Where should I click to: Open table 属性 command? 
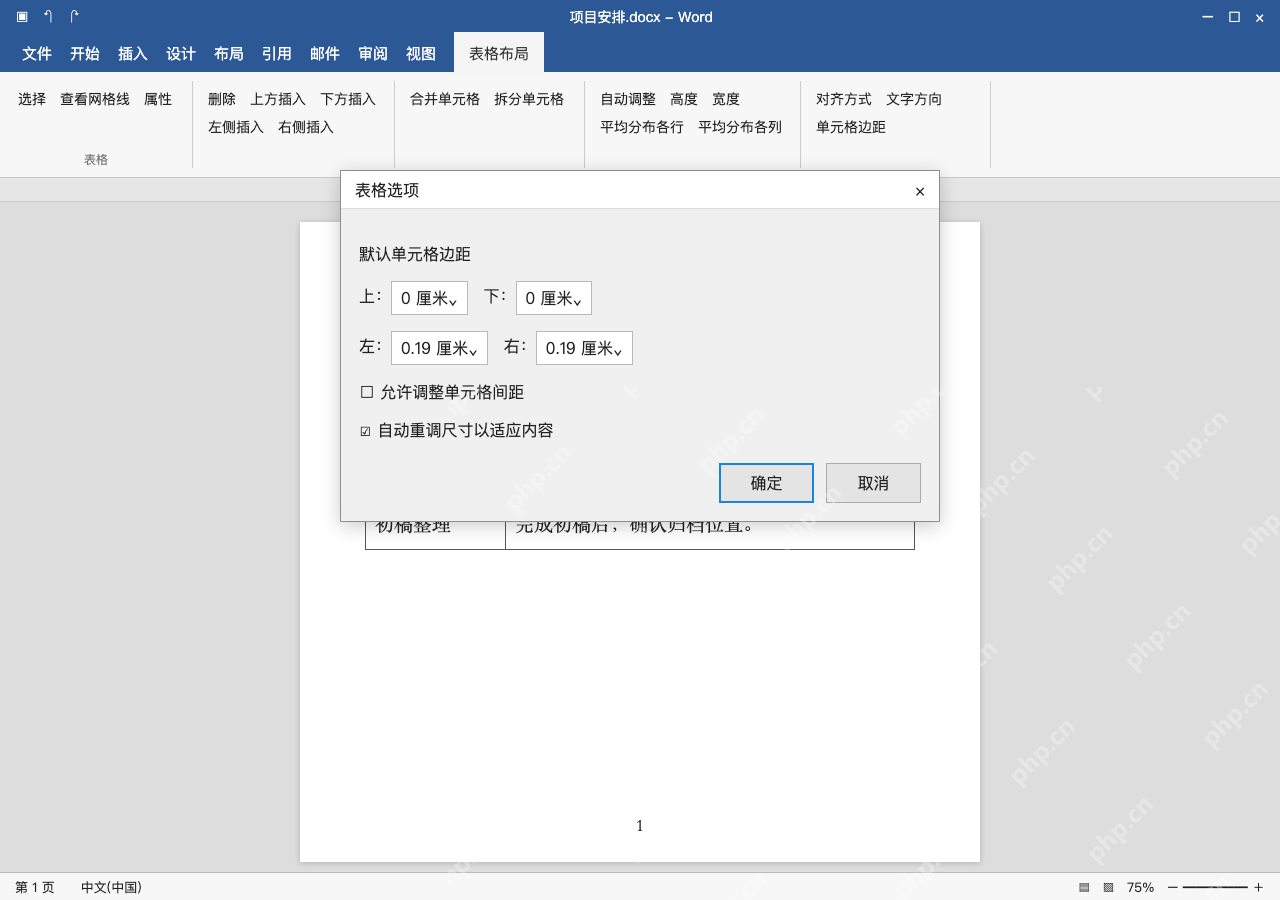[158, 99]
